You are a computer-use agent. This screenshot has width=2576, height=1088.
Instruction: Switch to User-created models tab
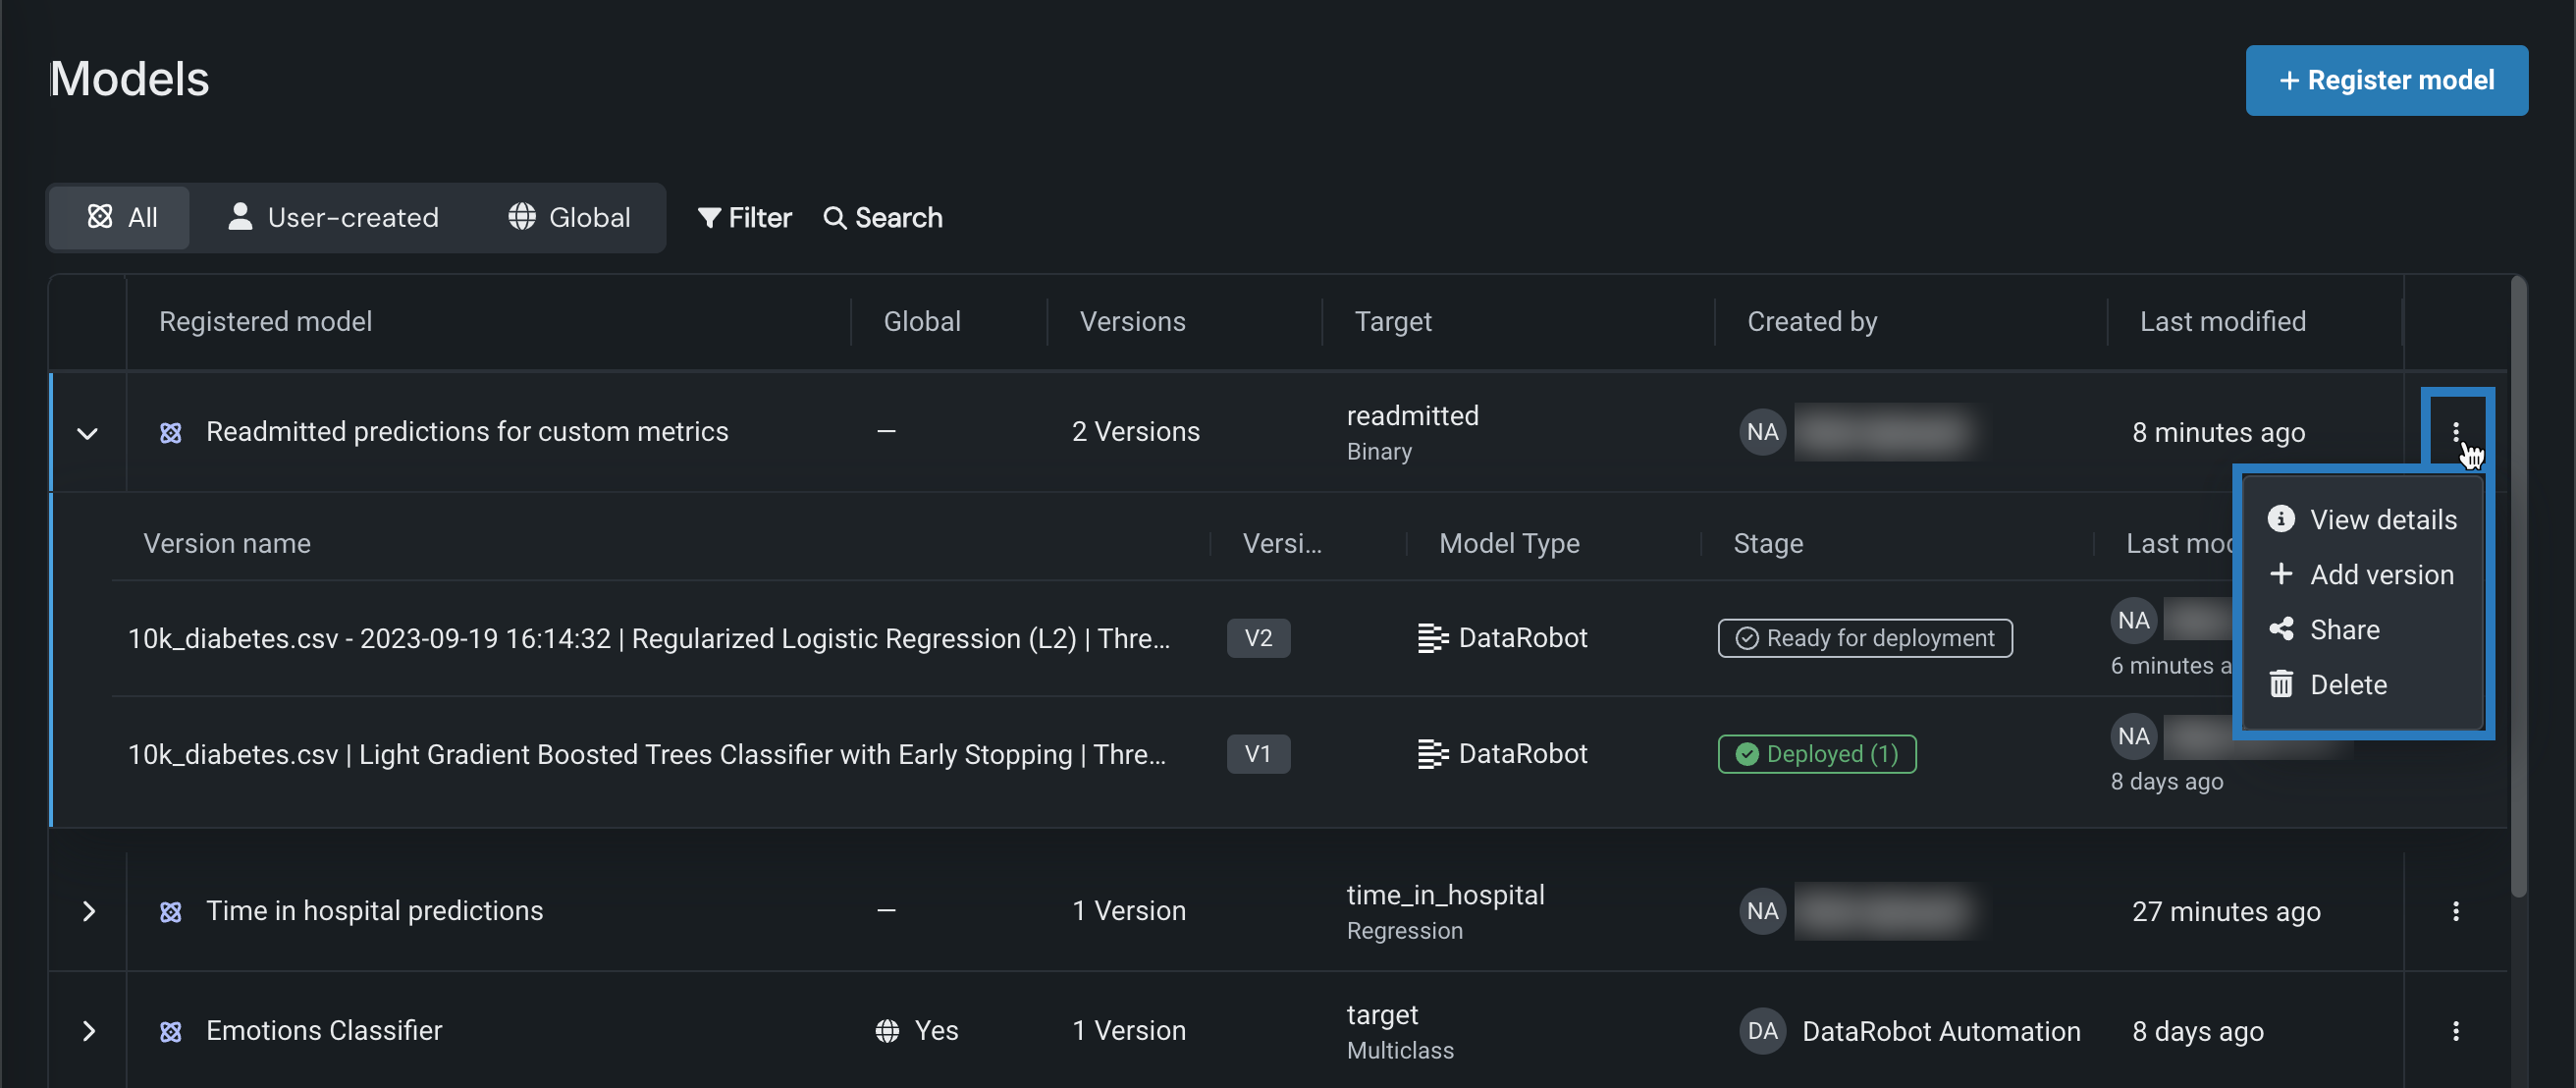(333, 218)
